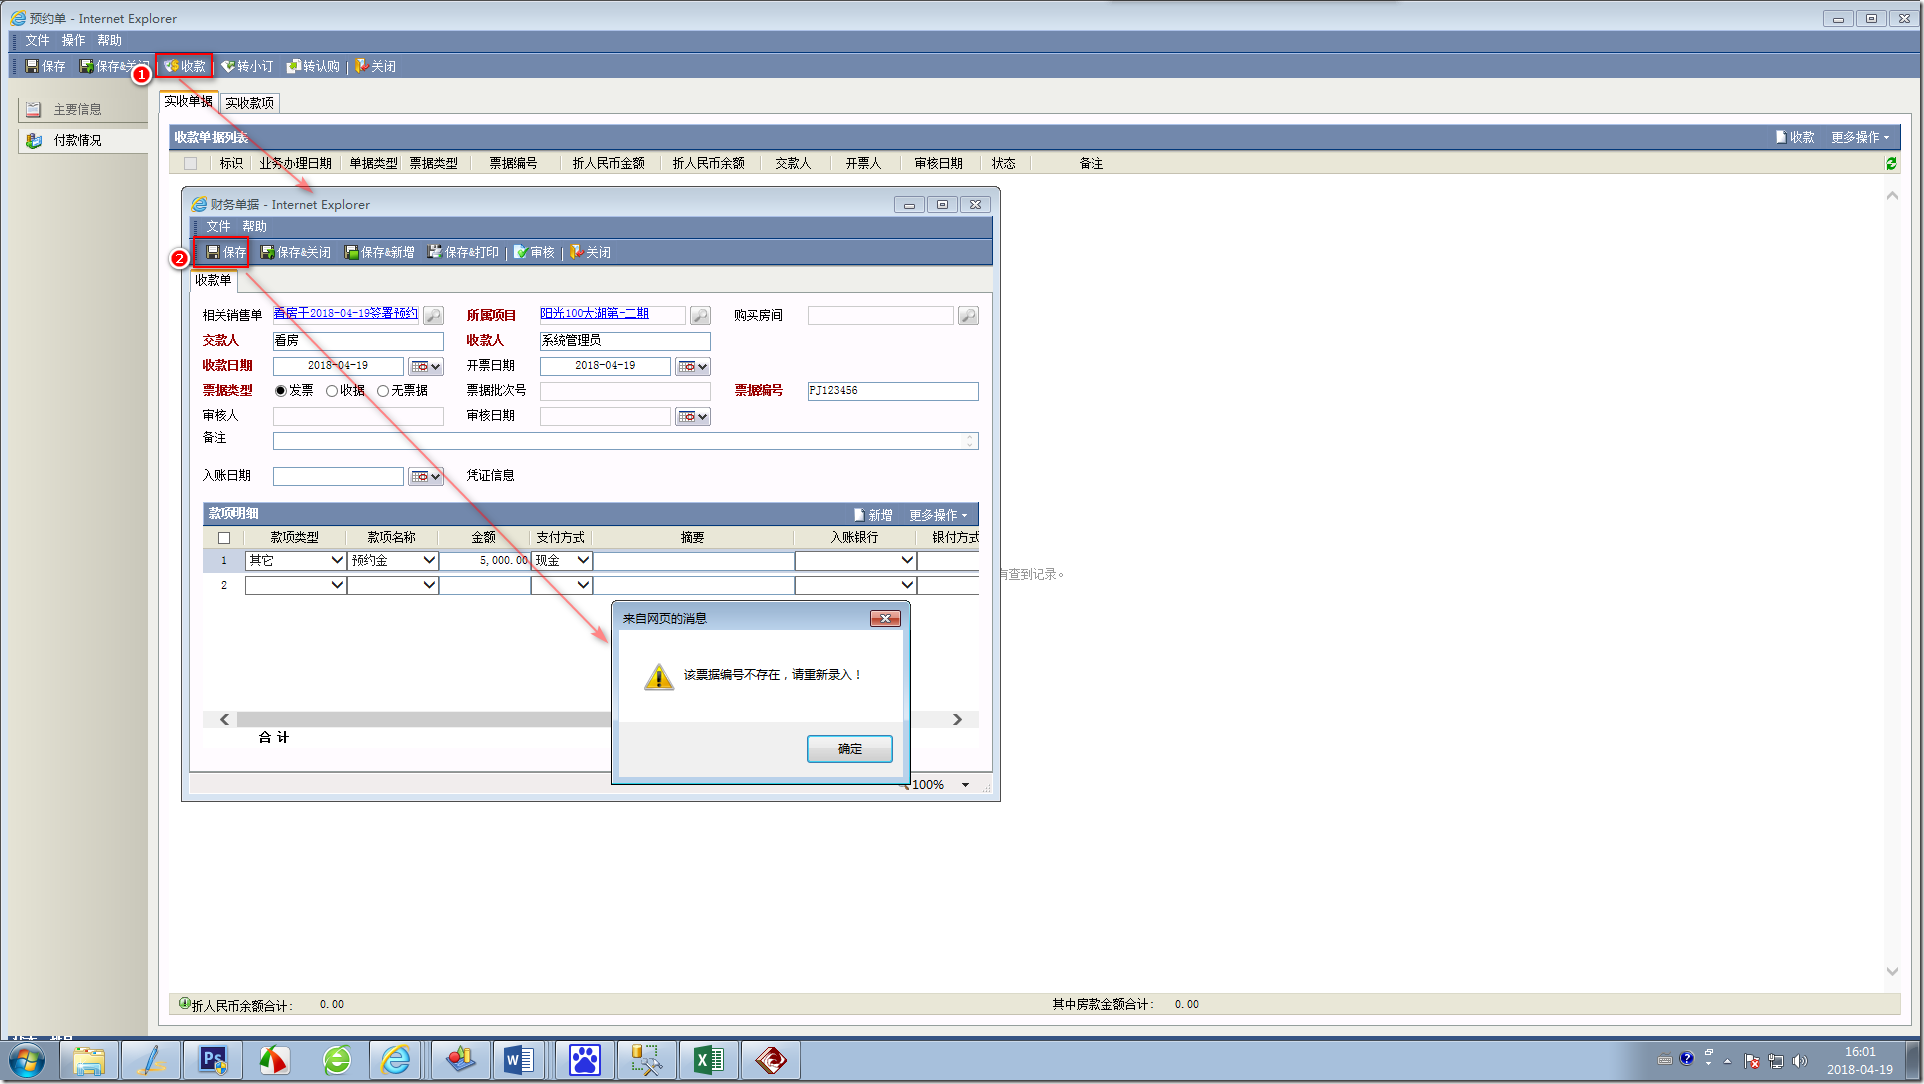Close the 来自网页的消息 dialog

[885, 619]
